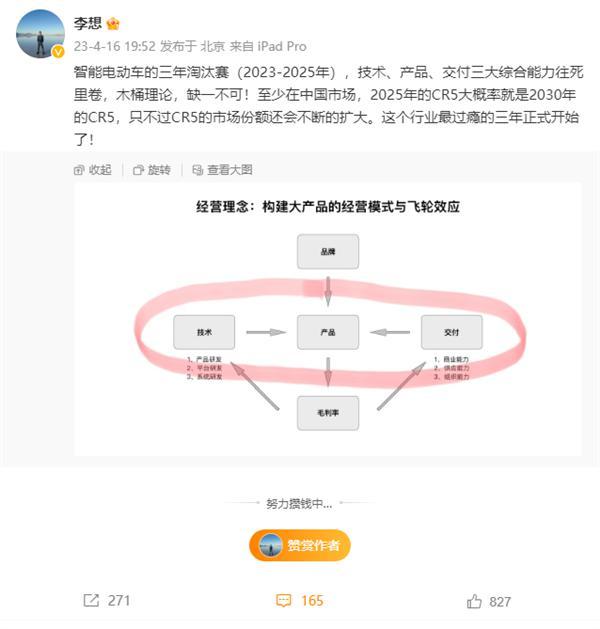Click the flywheel diagram image
This screenshot has height=629, width=600.
pos(327,319)
